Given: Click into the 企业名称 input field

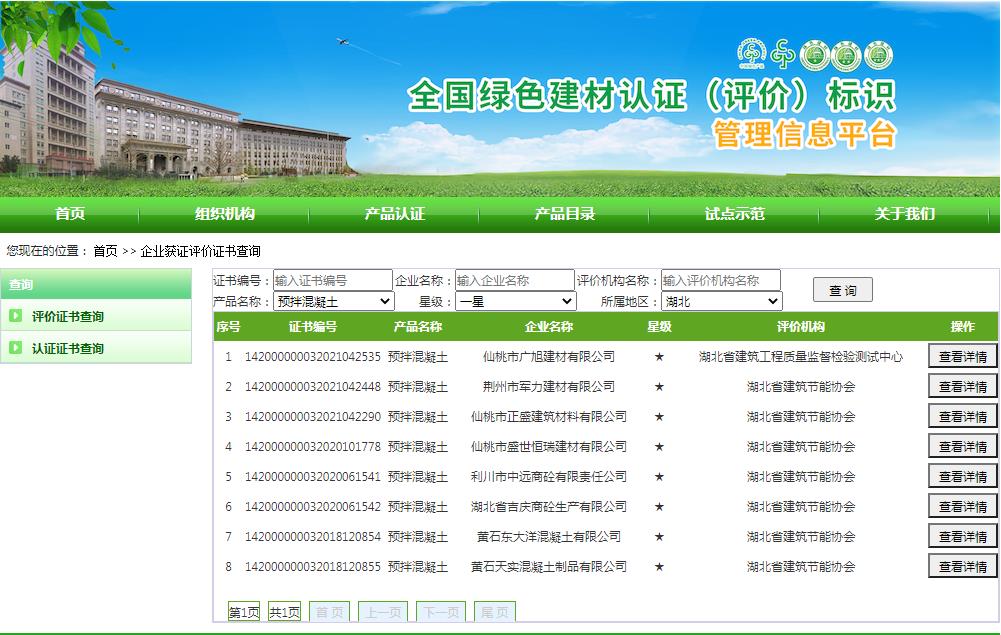Looking at the screenshot, I should click(515, 281).
